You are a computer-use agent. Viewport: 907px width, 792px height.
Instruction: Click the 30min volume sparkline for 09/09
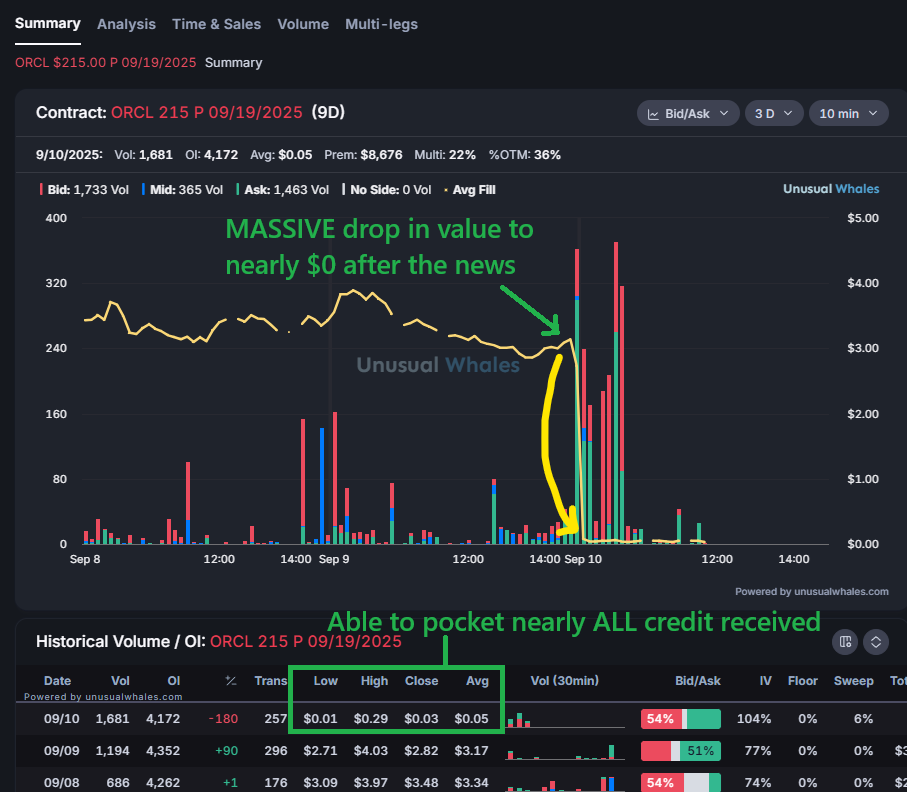[x=565, y=752]
